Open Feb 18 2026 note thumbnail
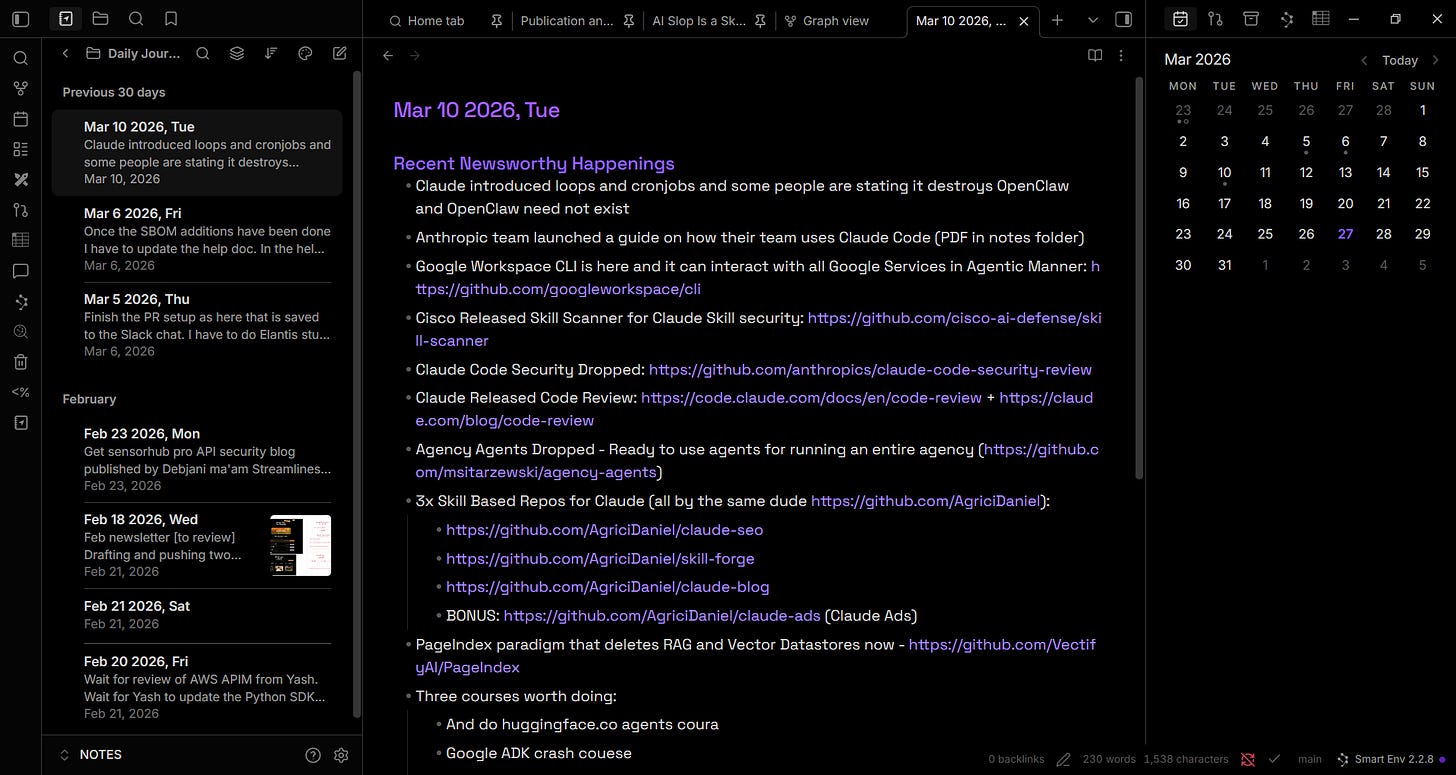 point(300,545)
